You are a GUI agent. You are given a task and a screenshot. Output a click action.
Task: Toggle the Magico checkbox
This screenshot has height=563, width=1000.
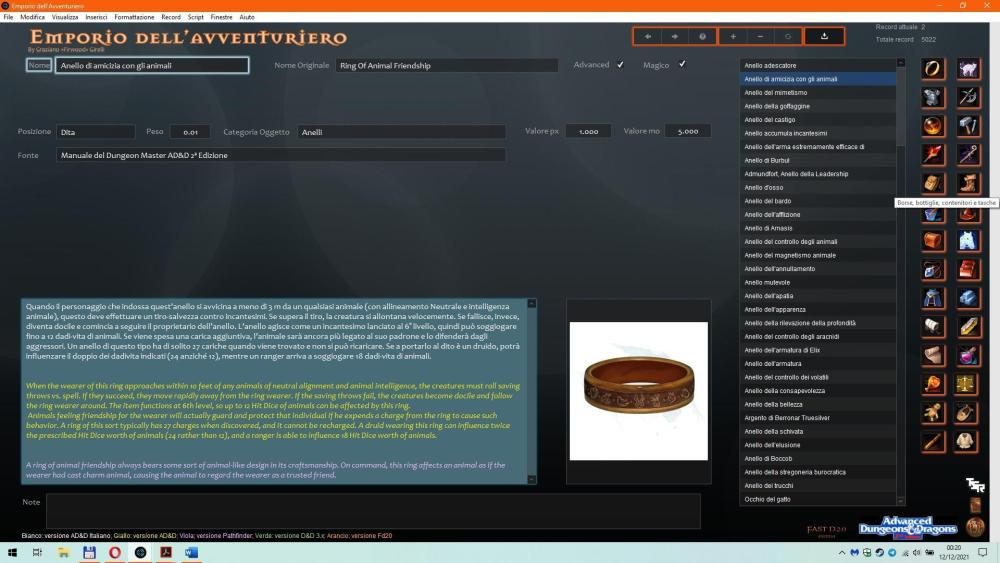pos(682,65)
